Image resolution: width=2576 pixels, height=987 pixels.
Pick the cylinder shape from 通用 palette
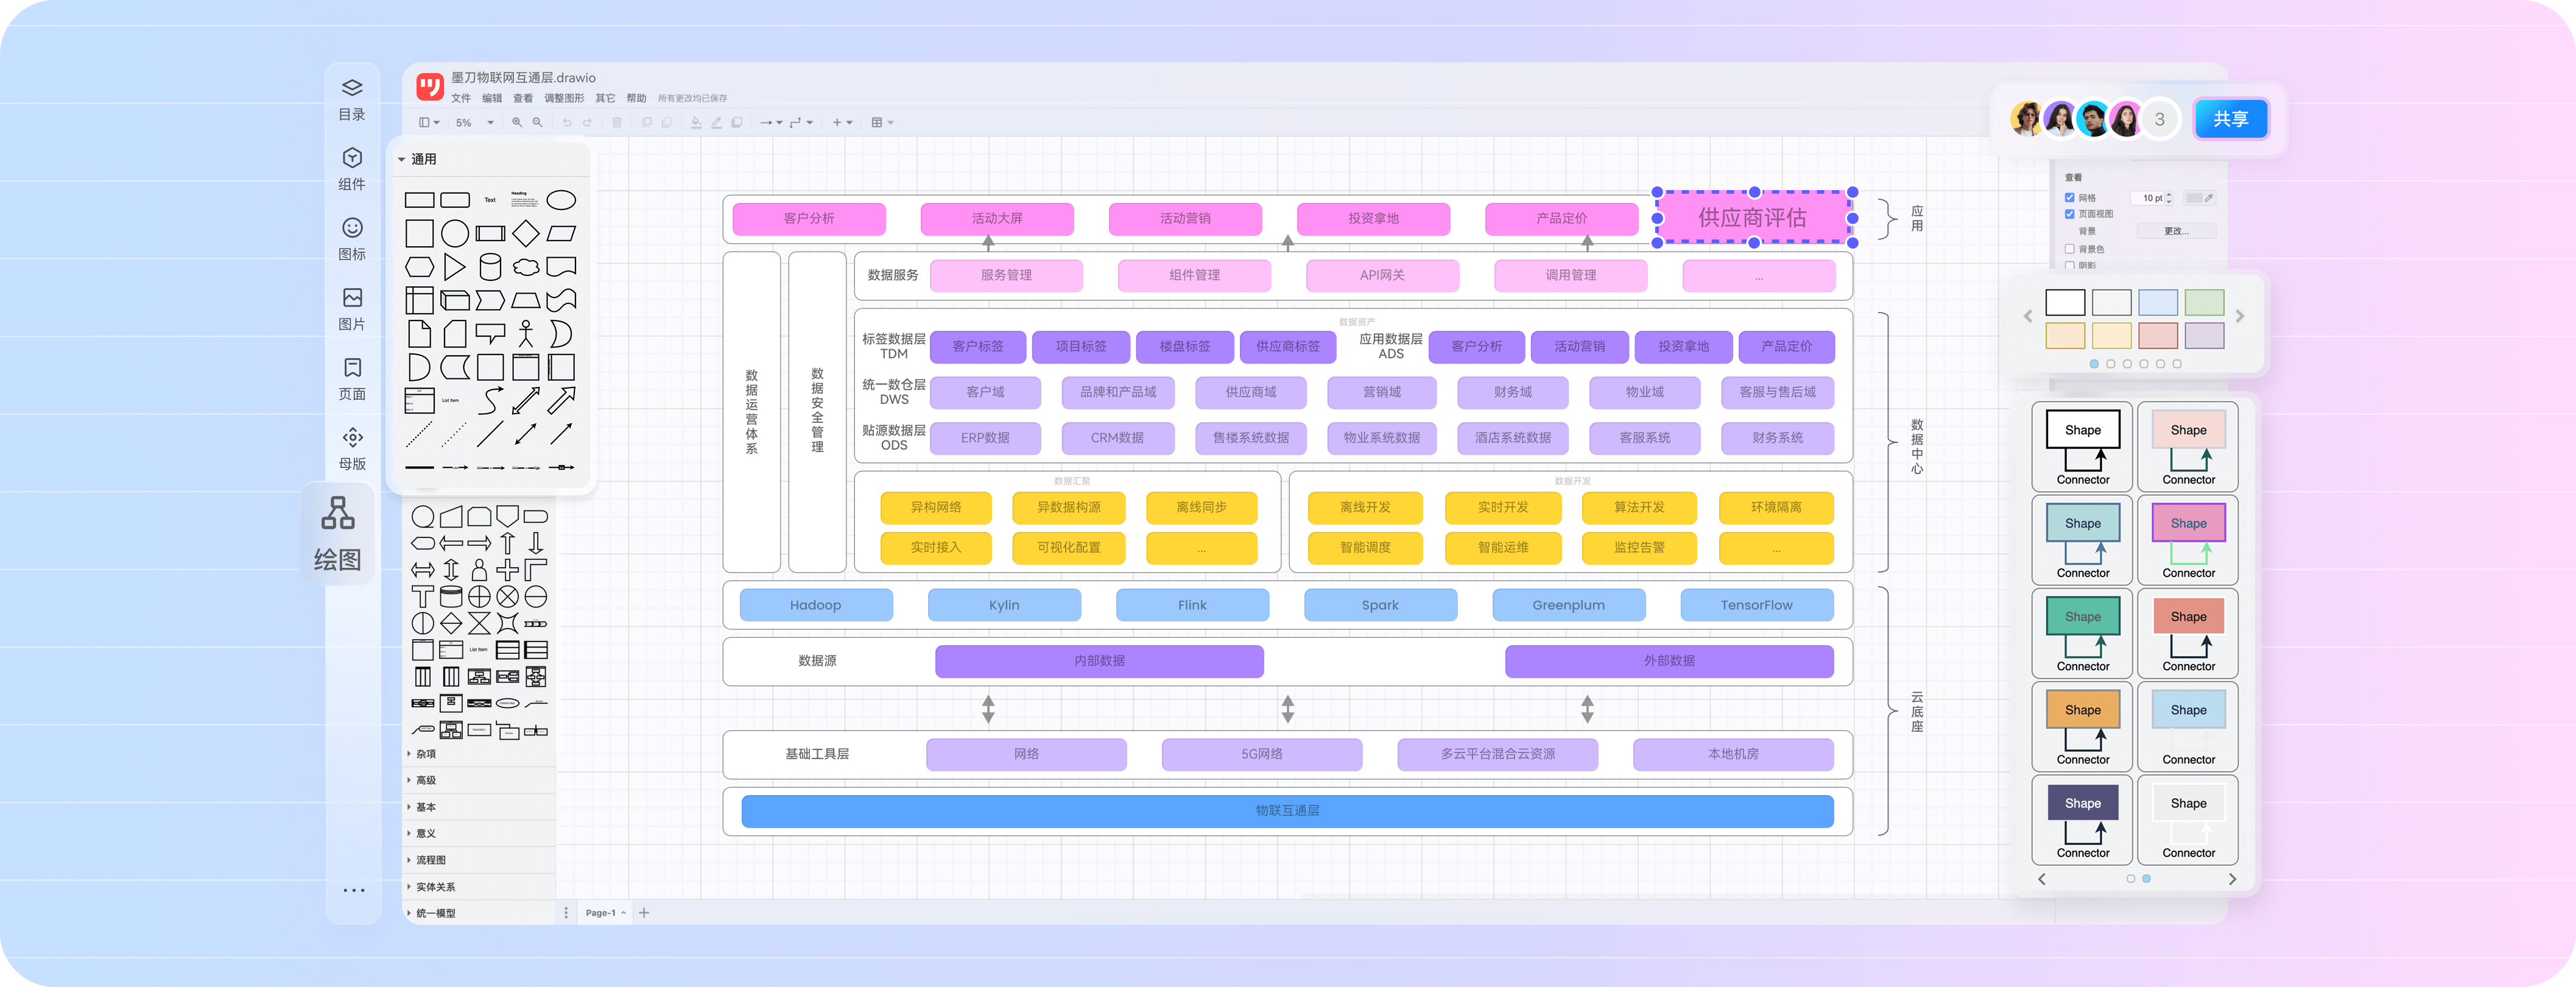coord(490,267)
